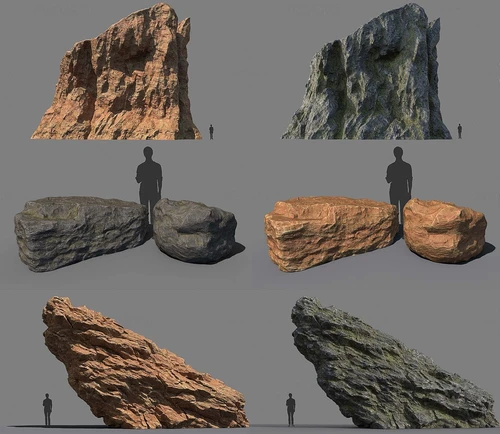The width and height of the screenshot is (500, 434).
Task: Select human silhouette left of gray slab
Action: pos(291,409)
